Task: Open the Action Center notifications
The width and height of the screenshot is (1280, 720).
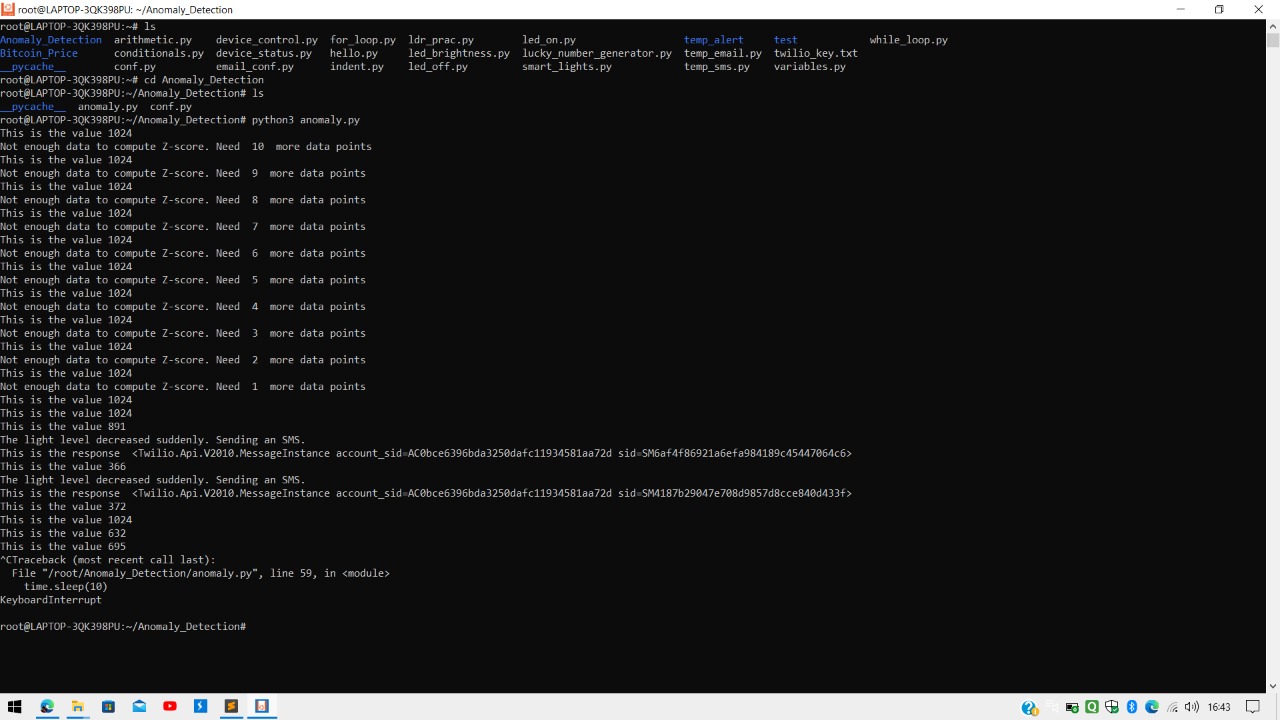Action: [x=1252, y=707]
